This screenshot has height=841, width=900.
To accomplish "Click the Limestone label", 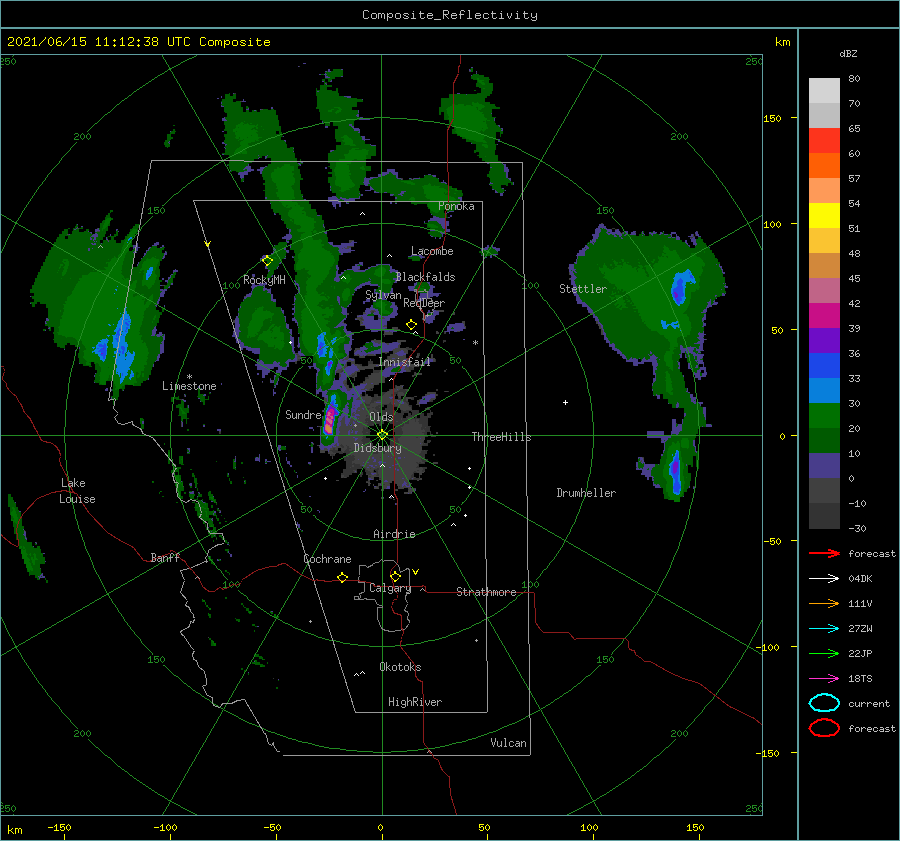I will point(189,386).
